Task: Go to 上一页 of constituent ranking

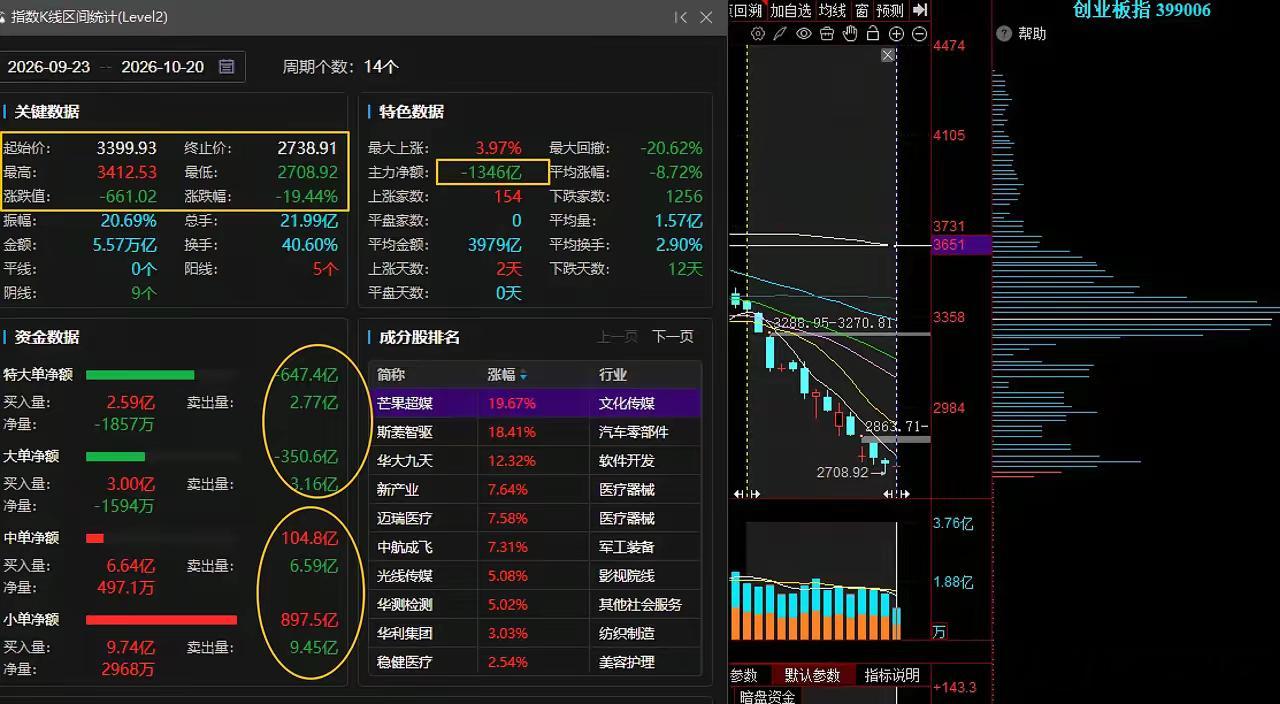Action: tap(617, 337)
